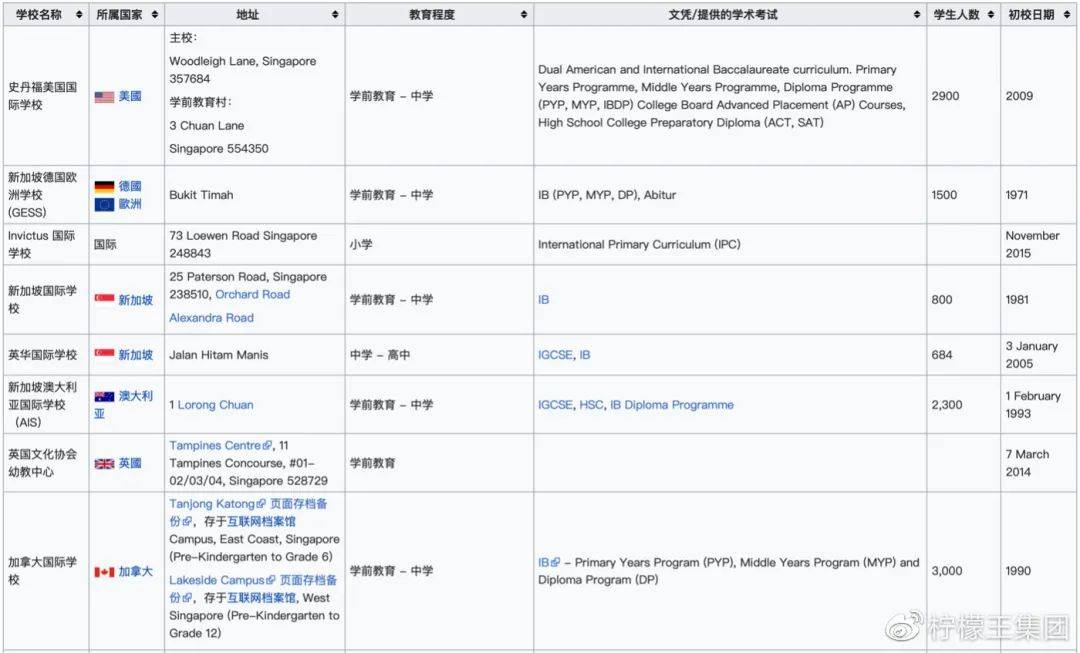Toggle sorting on the 文凭/提供的学术考试 column
The image size is (1080, 653).
click(x=915, y=14)
